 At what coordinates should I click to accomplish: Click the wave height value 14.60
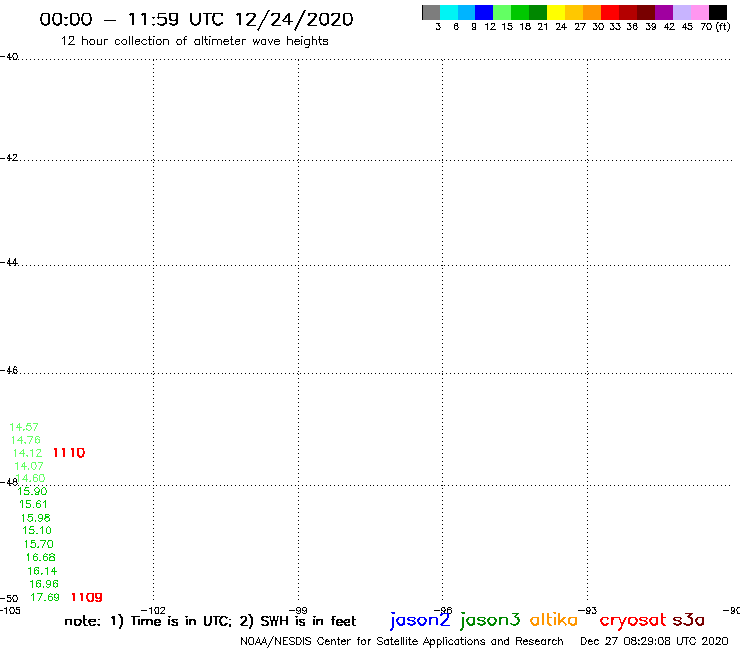pyautogui.click(x=31, y=478)
